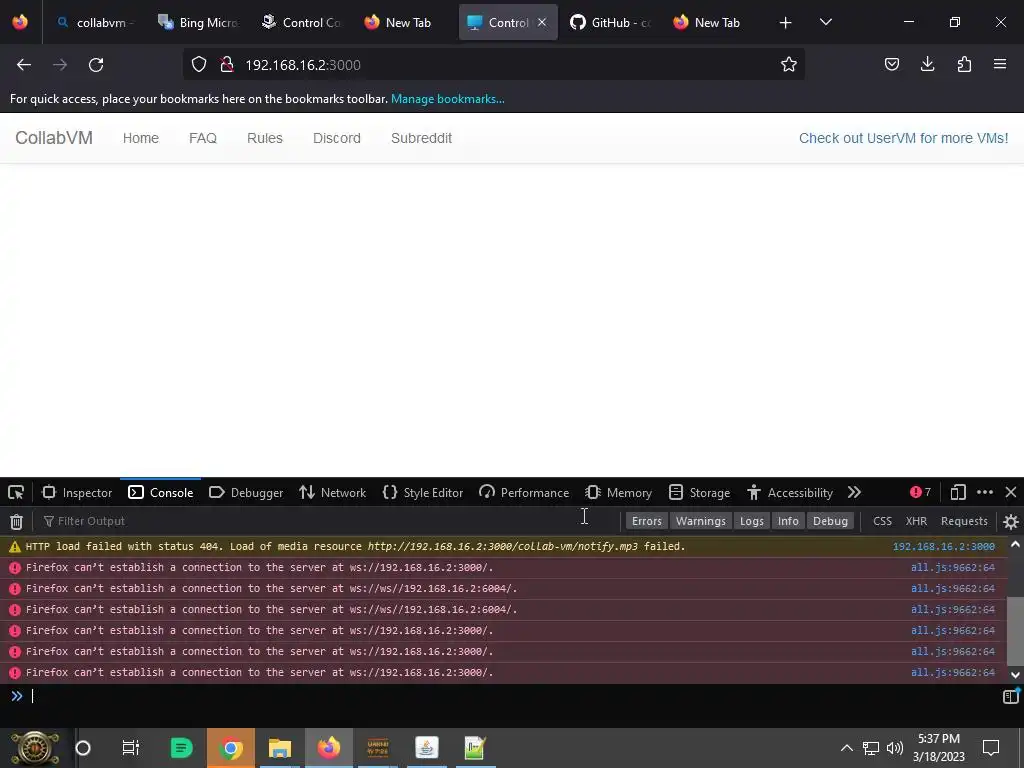The height and width of the screenshot is (768, 1024).
Task: Click the console command input line
Action: coord(509,696)
